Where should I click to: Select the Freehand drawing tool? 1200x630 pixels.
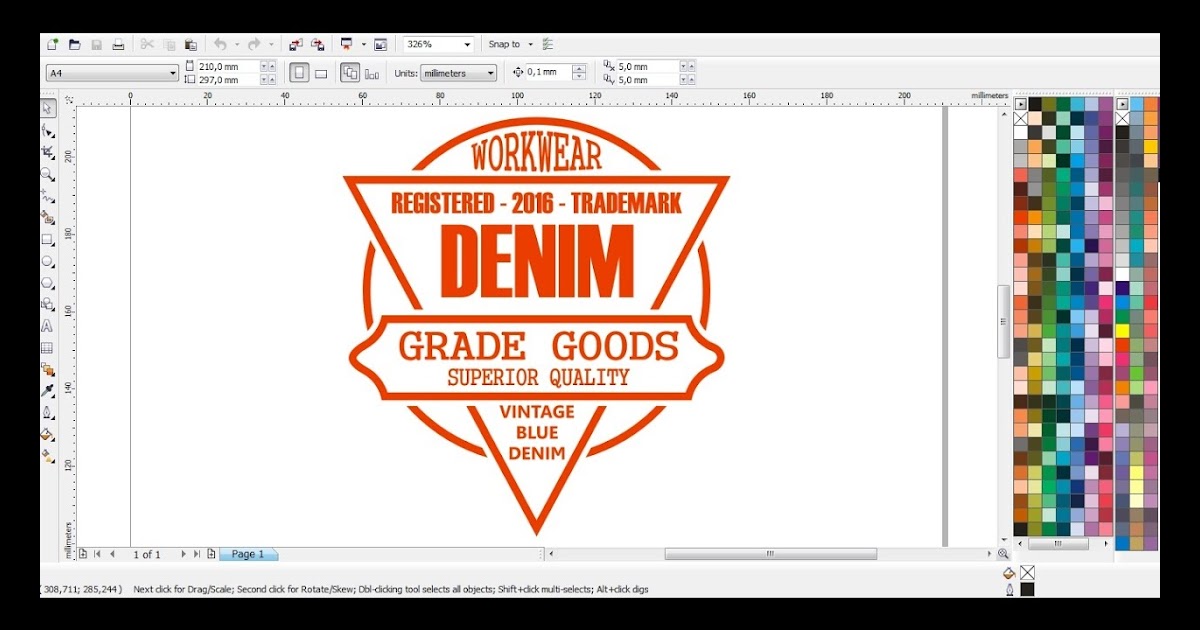tap(47, 196)
